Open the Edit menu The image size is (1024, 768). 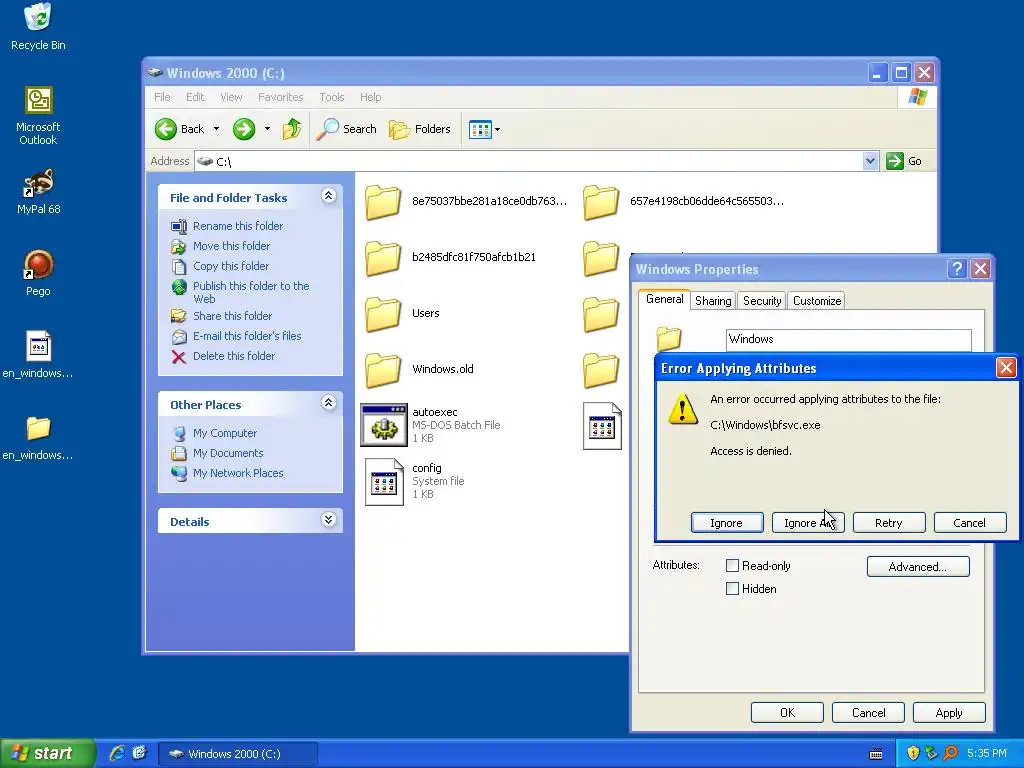[195, 97]
